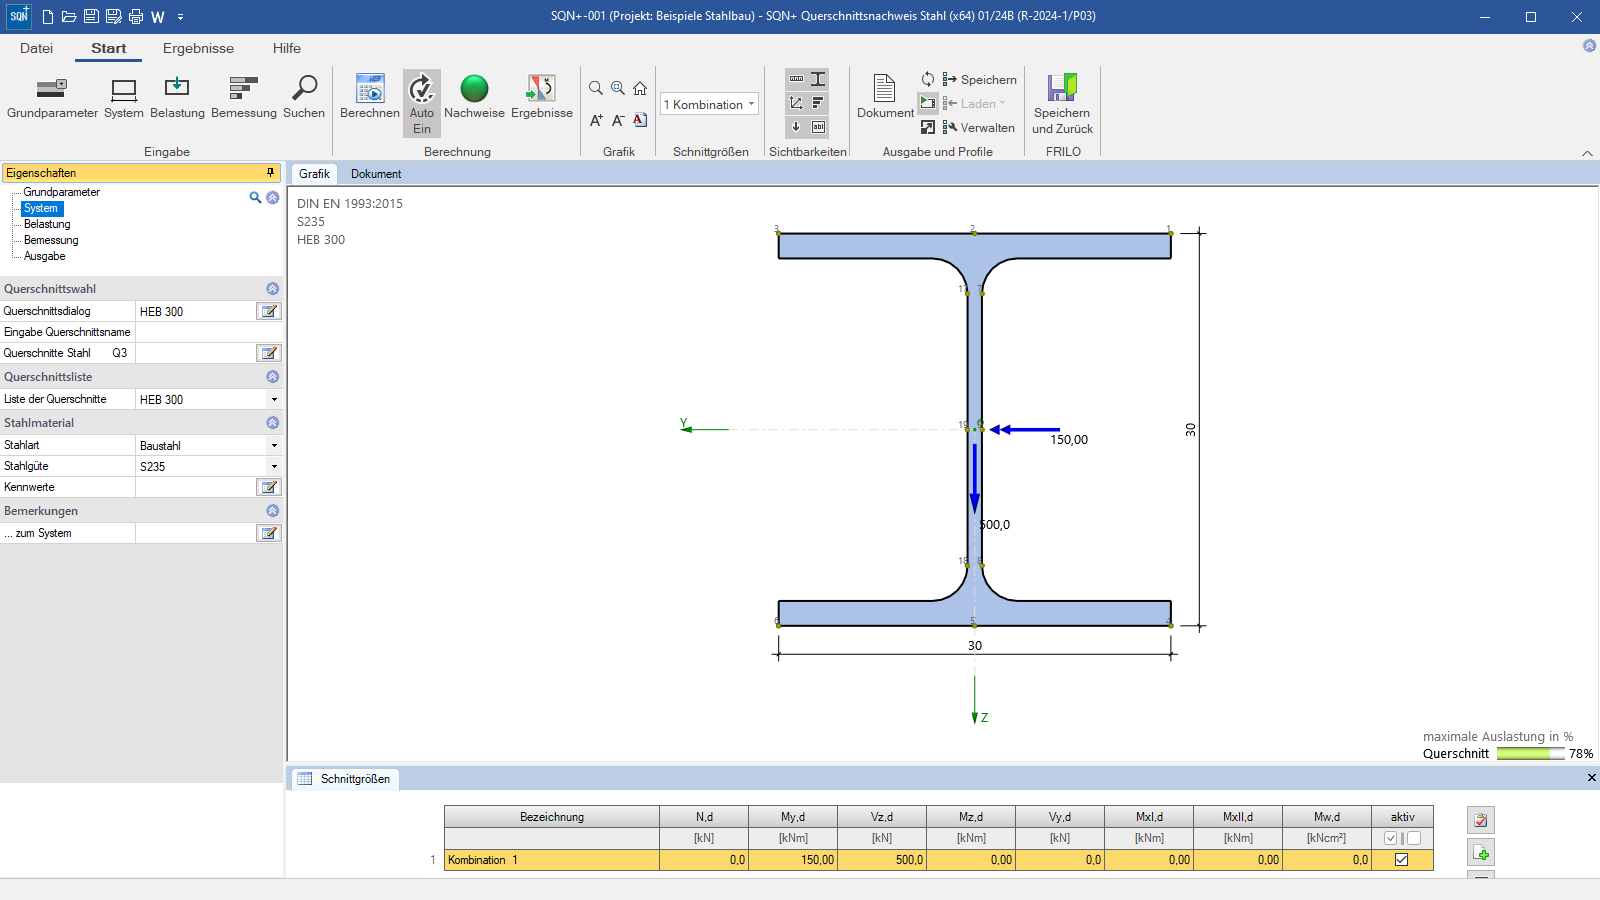
Task: Decrease graphic font size with A-
Action: tap(618, 120)
